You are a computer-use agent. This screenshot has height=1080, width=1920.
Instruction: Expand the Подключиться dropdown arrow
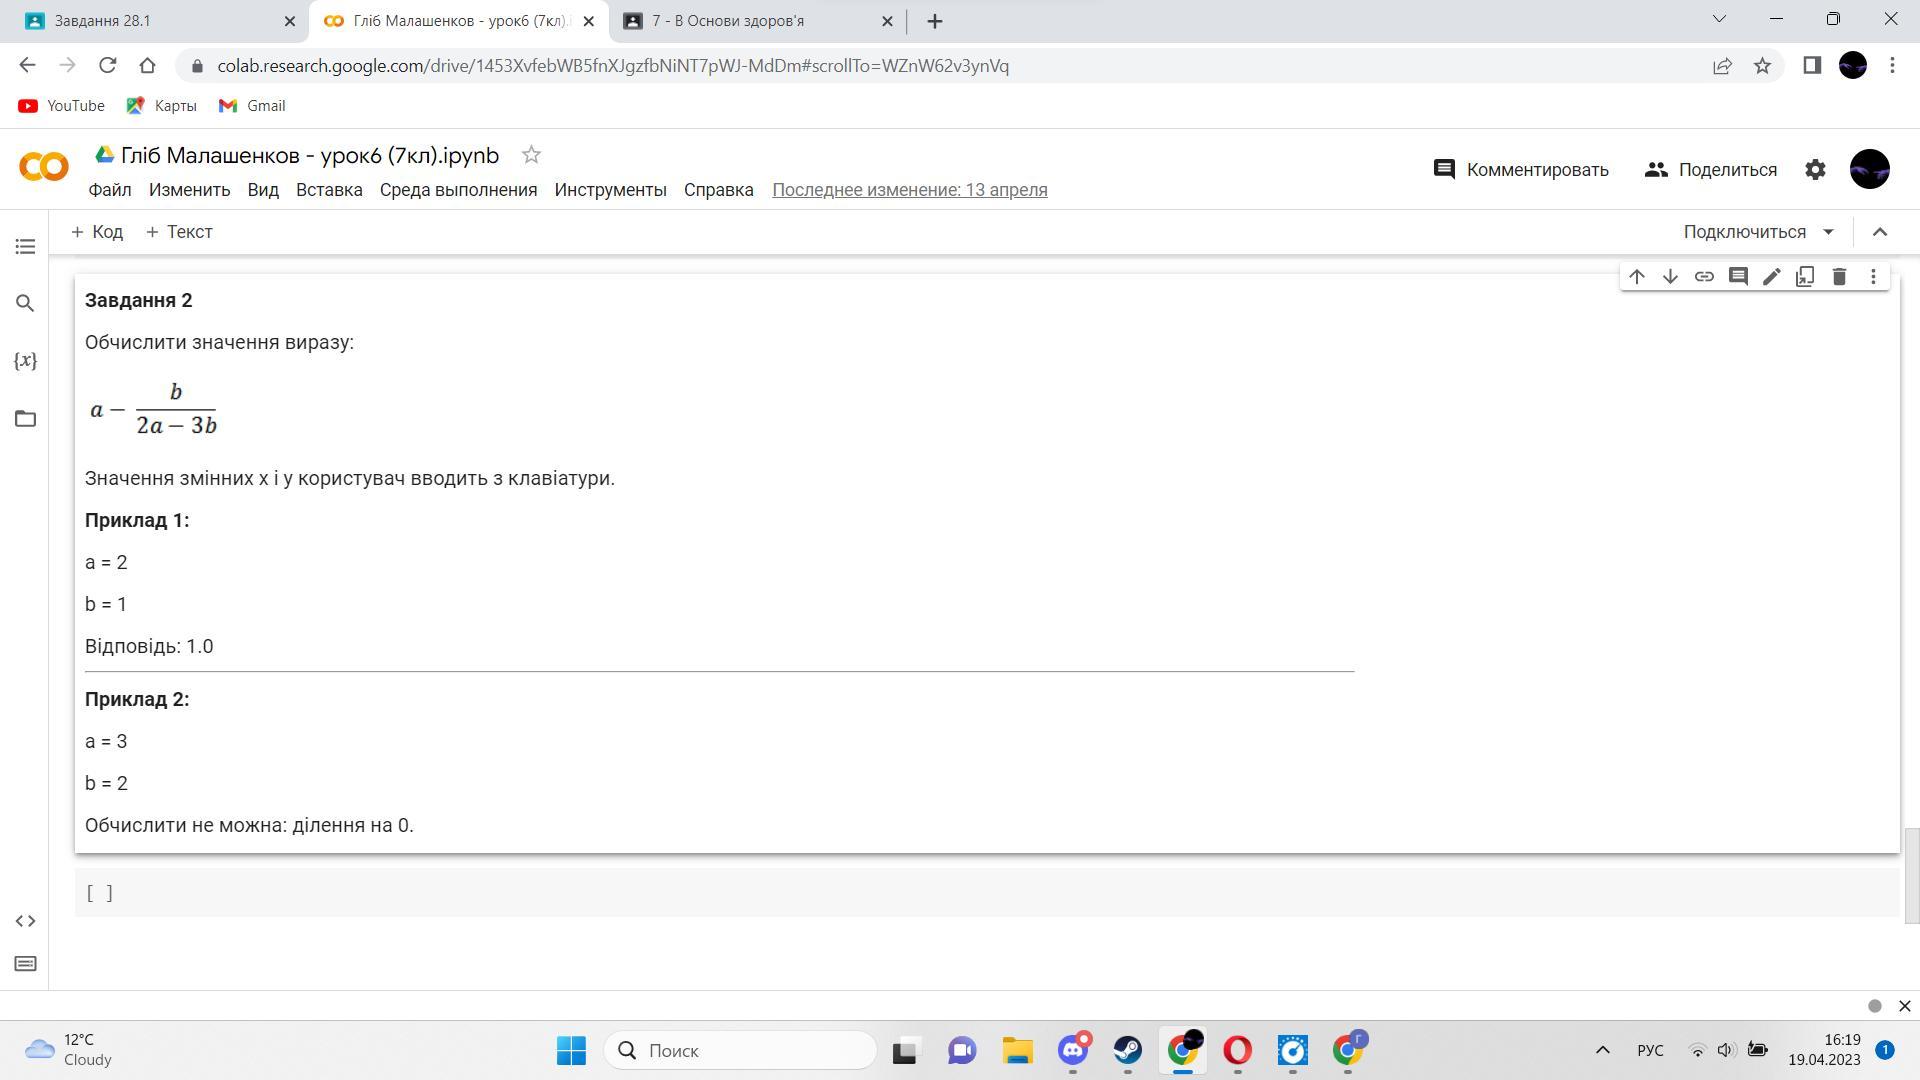click(1828, 232)
